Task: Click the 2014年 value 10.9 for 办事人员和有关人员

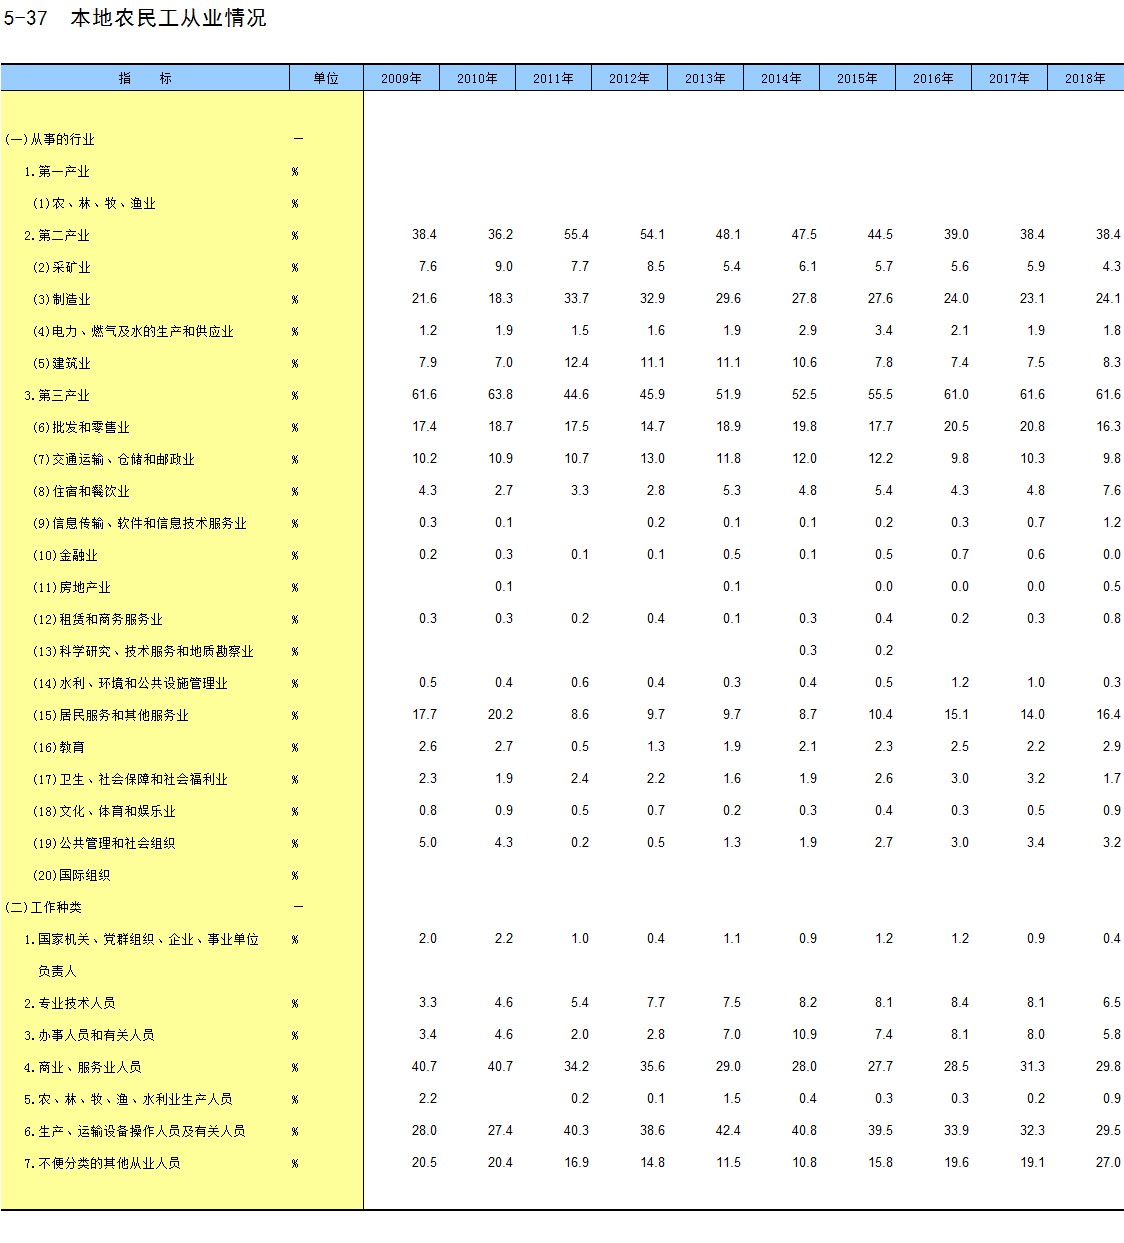Action: 804,1035
